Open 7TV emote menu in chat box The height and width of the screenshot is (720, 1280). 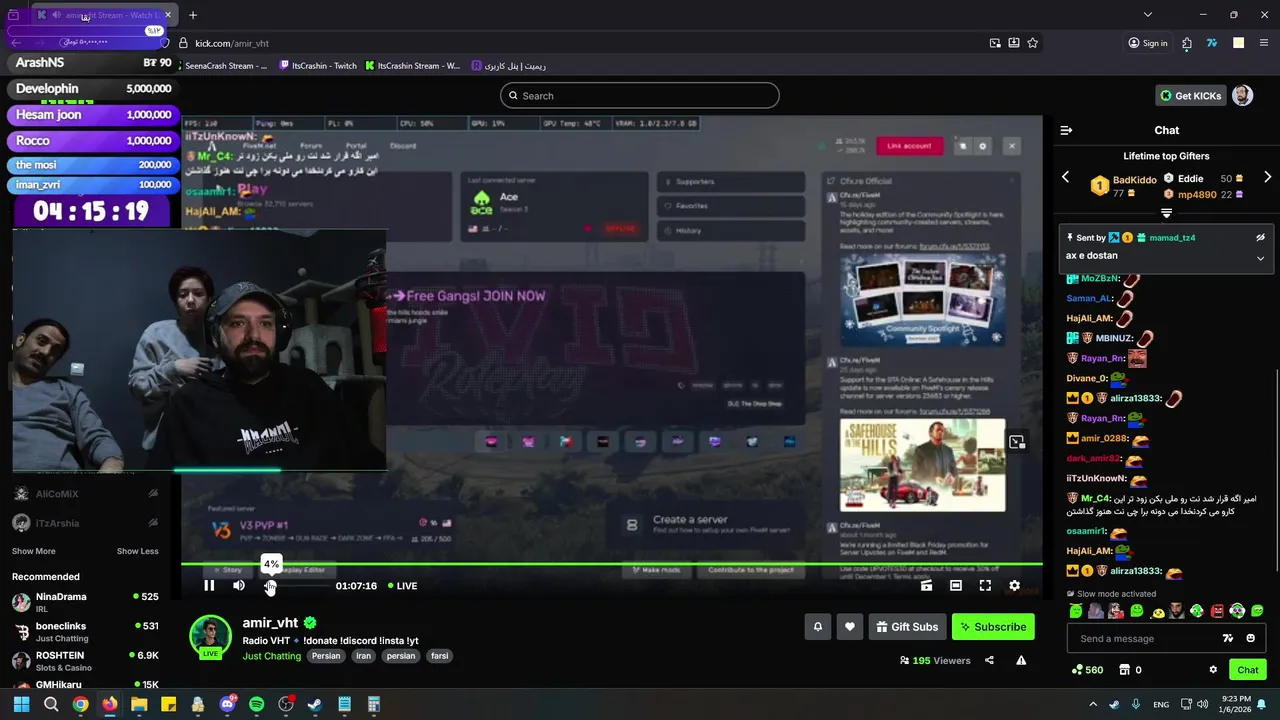1228,638
